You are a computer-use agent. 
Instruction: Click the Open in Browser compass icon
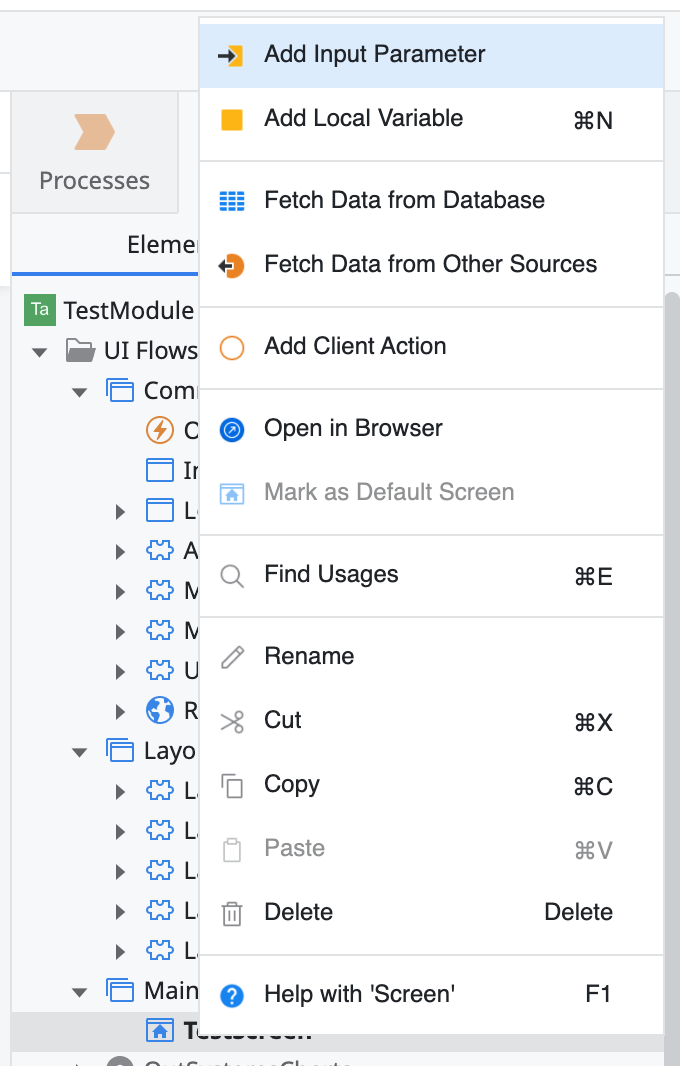point(231,430)
